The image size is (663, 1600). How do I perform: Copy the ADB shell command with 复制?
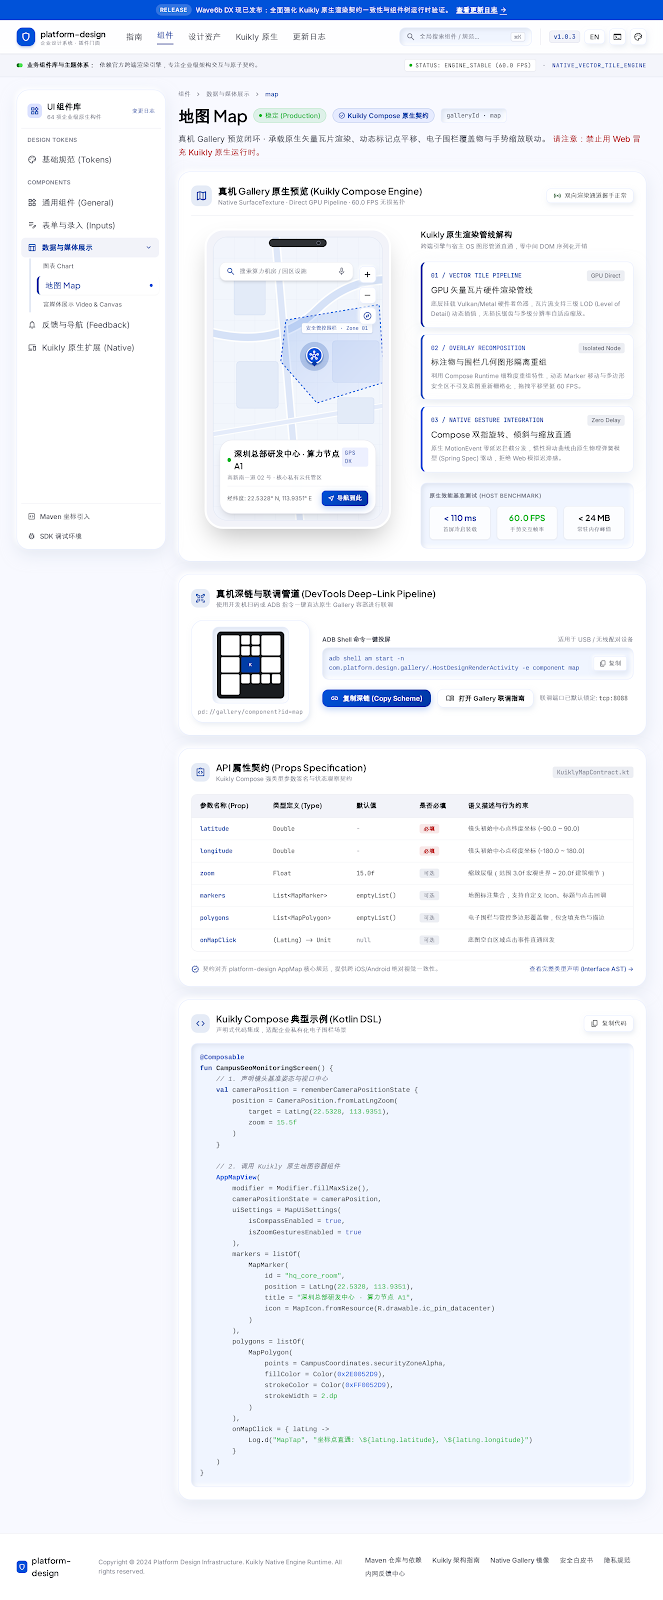(610, 663)
